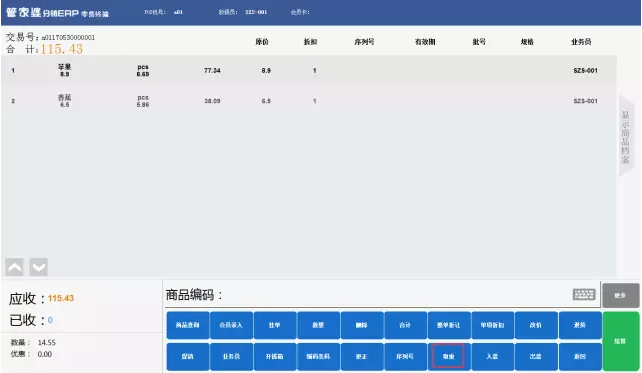
Task: Click the 会员录入 member entry button
Action: [231, 325]
